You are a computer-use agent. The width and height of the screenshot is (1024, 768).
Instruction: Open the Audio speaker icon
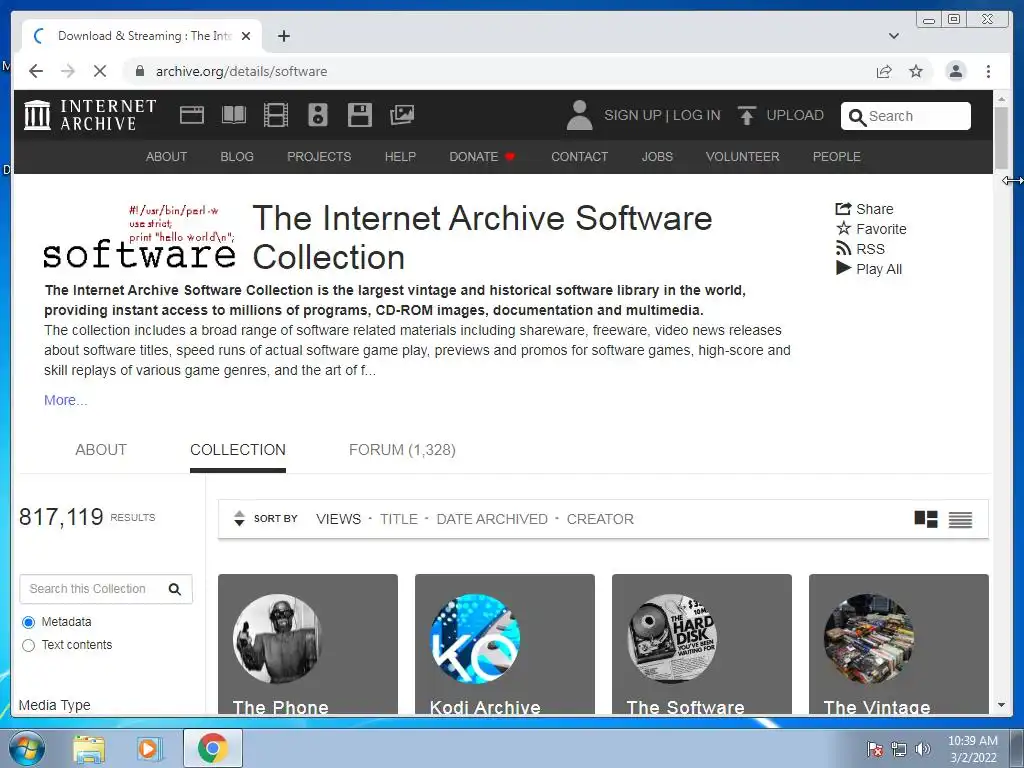(x=317, y=115)
